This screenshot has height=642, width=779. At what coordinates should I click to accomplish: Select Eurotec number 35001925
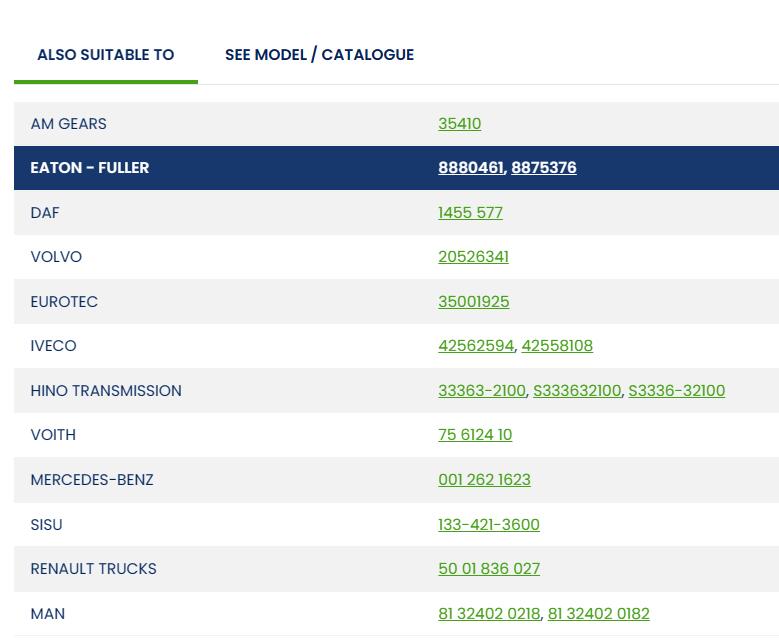pos(473,302)
